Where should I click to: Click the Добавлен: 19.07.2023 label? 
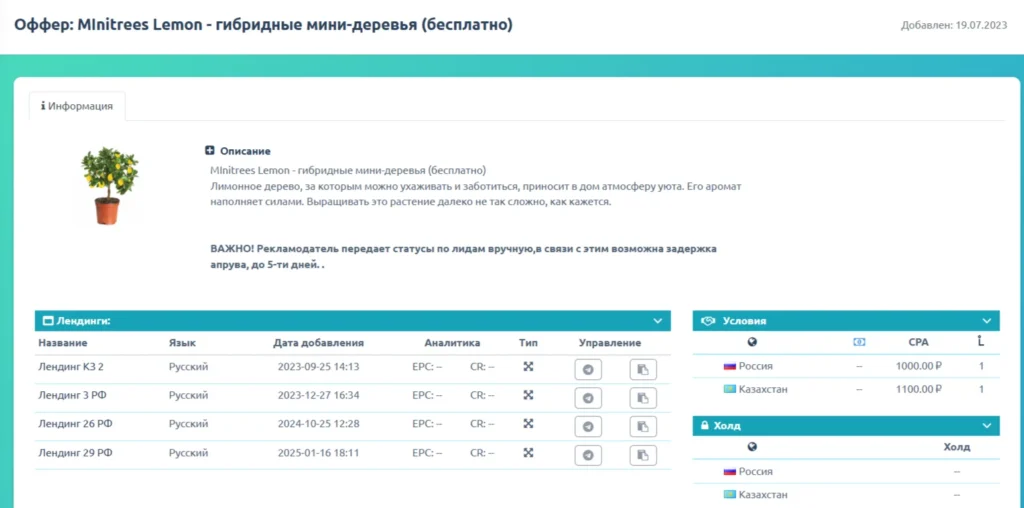click(x=955, y=26)
